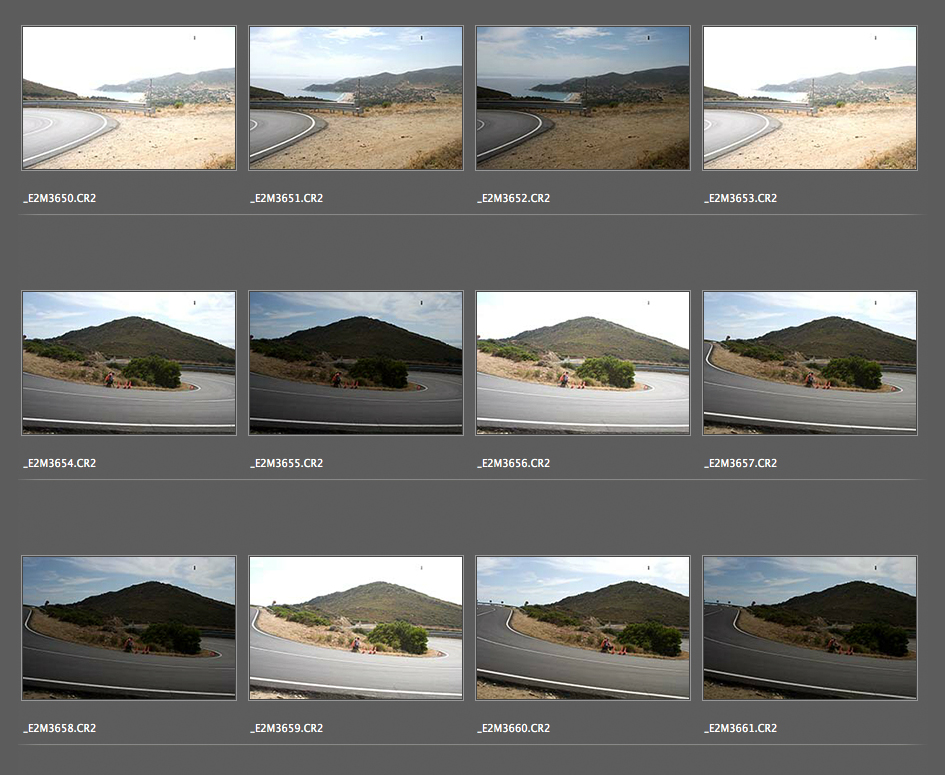This screenshot has height=775, width=945.
Task: Select the overexposed _E2M3653.CR2 thumbnail
Action: 810,98
